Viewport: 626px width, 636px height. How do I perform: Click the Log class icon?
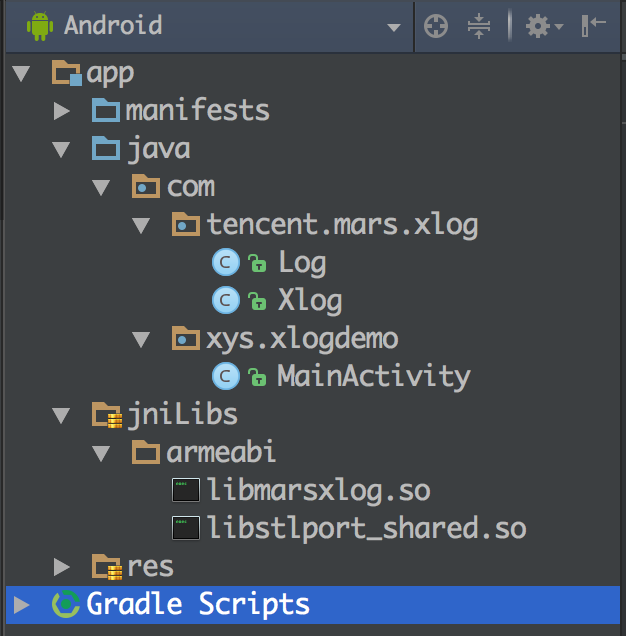(226, 262)
